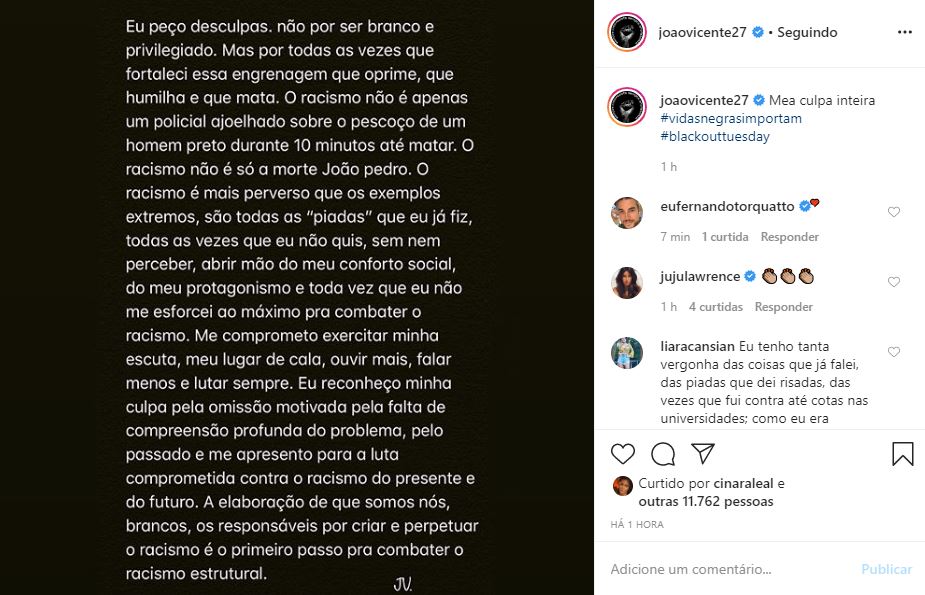Screen dimensions: 925x595
Task: Open the #blackouttuesday hashtag
Action: coord(715,136)
